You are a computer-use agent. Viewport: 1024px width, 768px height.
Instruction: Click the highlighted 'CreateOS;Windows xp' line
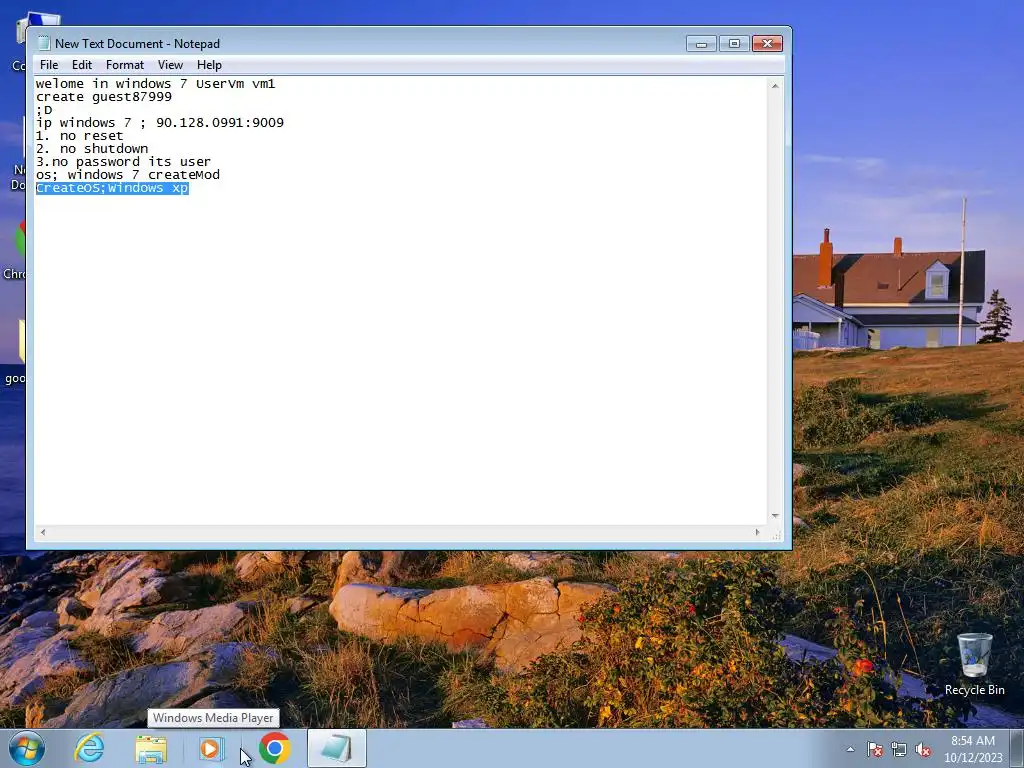tap(112, 188)
